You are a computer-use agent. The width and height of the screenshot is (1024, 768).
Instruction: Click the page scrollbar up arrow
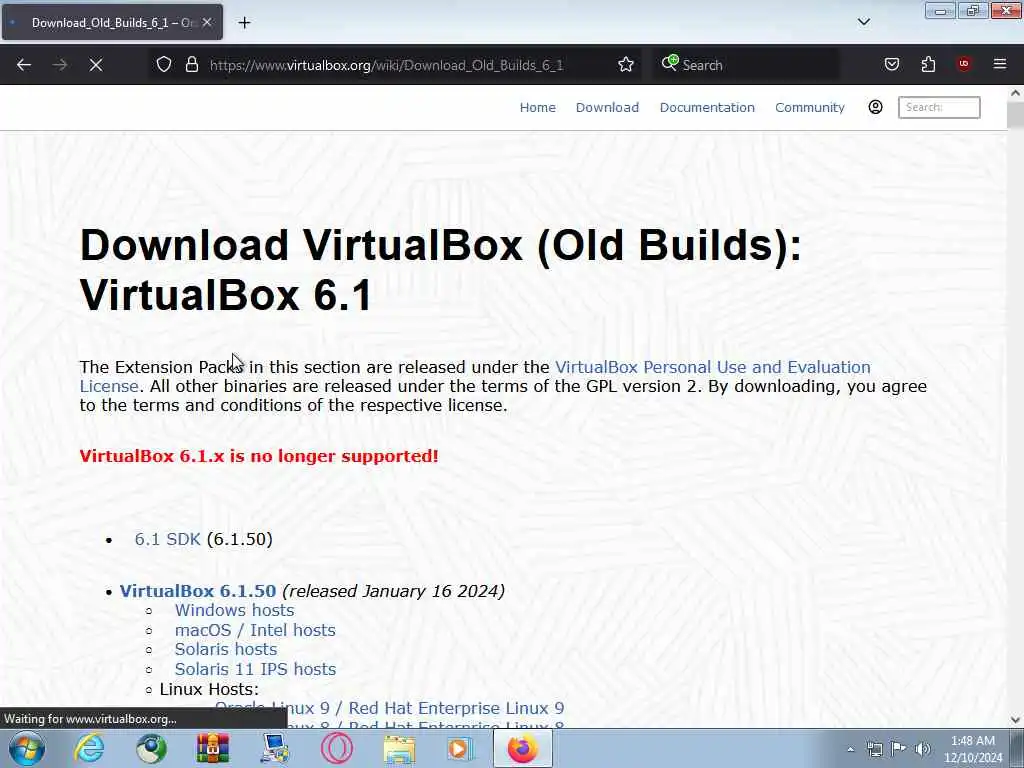click(x=1015, y=93)
